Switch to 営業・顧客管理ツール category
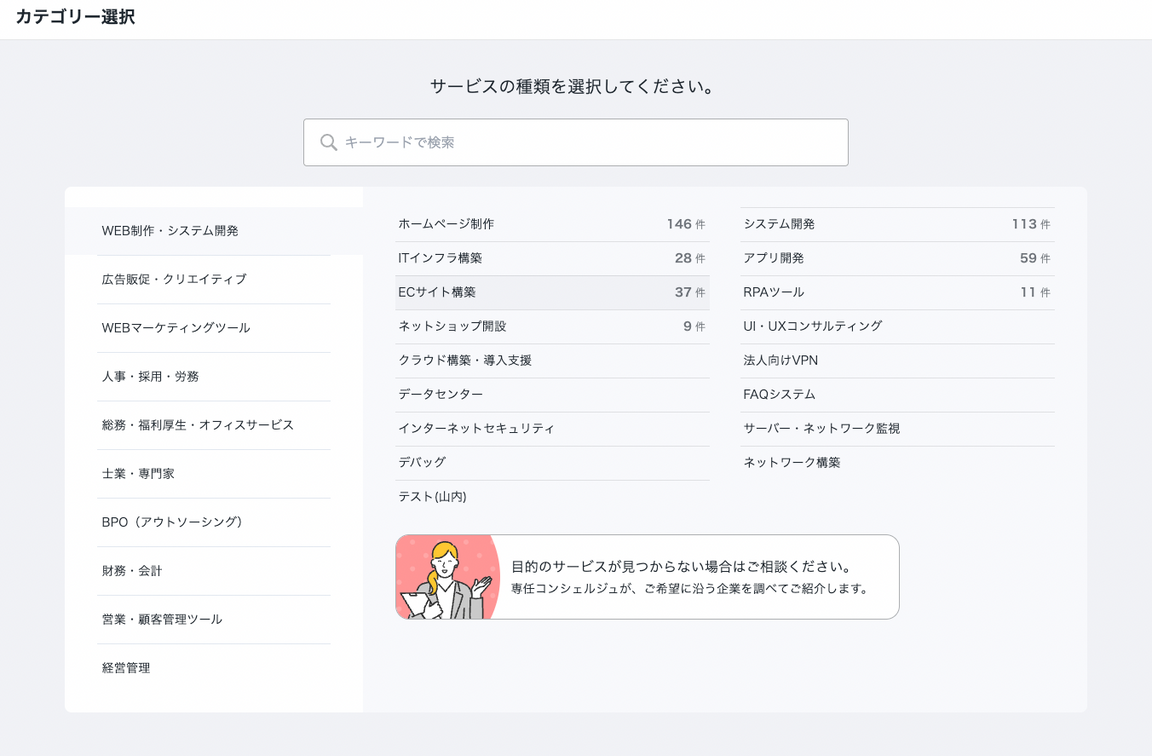 click(x=162, y=620)
